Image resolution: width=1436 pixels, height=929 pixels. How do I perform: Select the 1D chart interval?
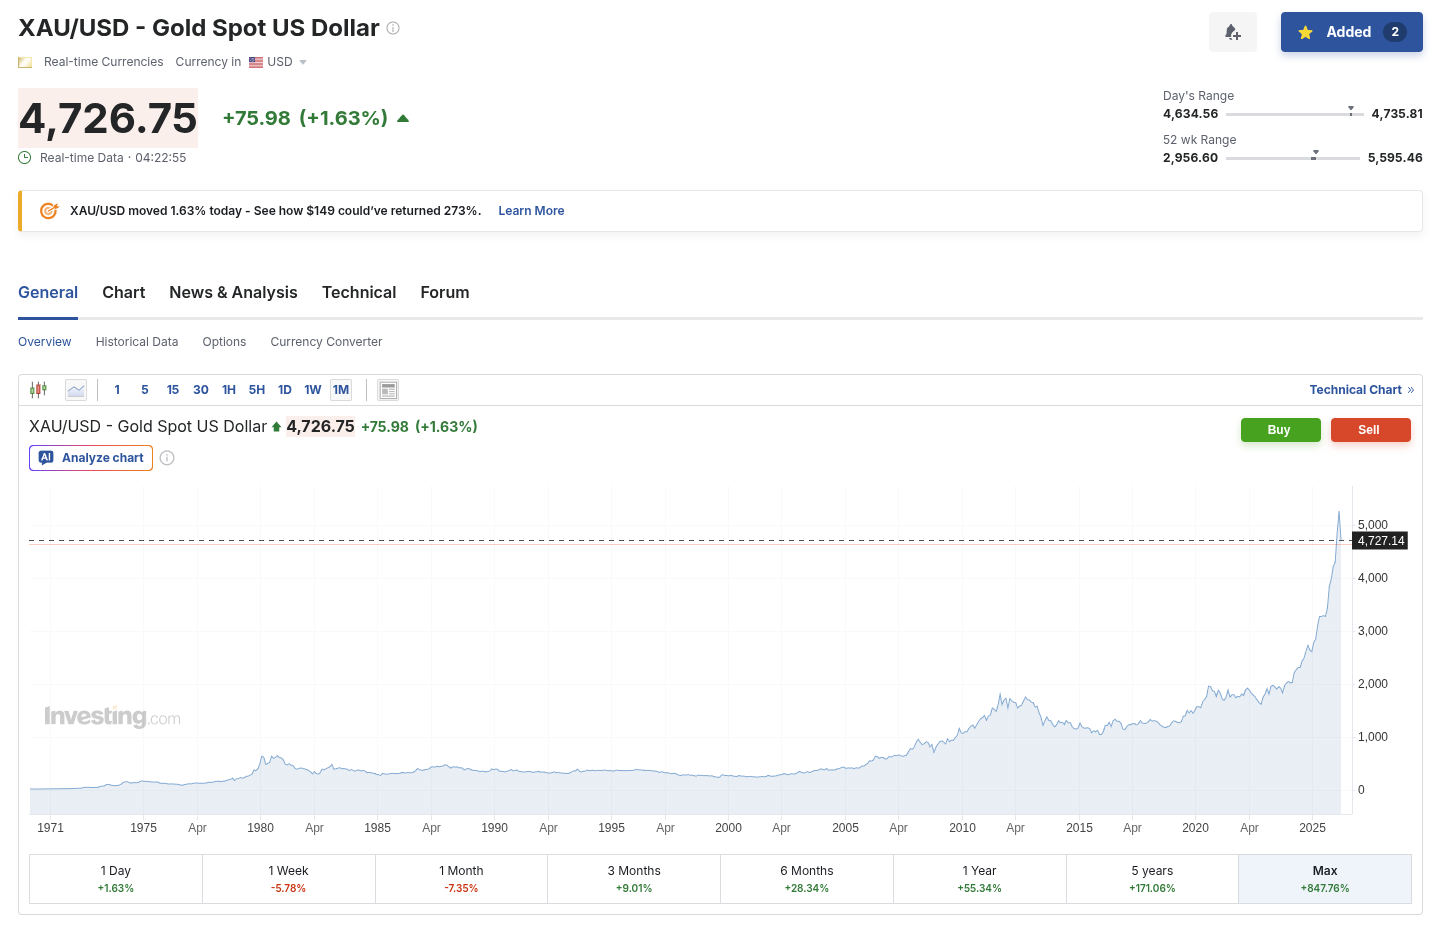coord(285,390)
